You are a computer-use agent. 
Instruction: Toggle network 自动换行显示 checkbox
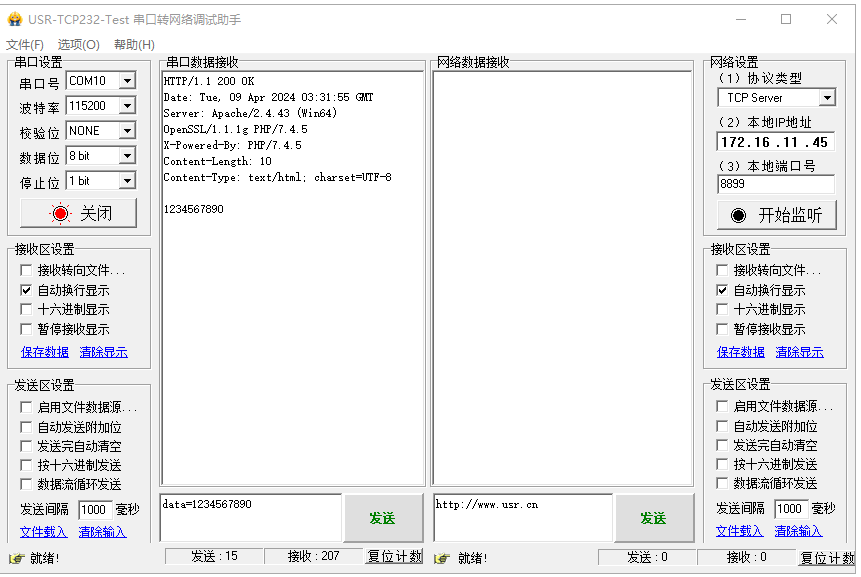click(722, 290)
